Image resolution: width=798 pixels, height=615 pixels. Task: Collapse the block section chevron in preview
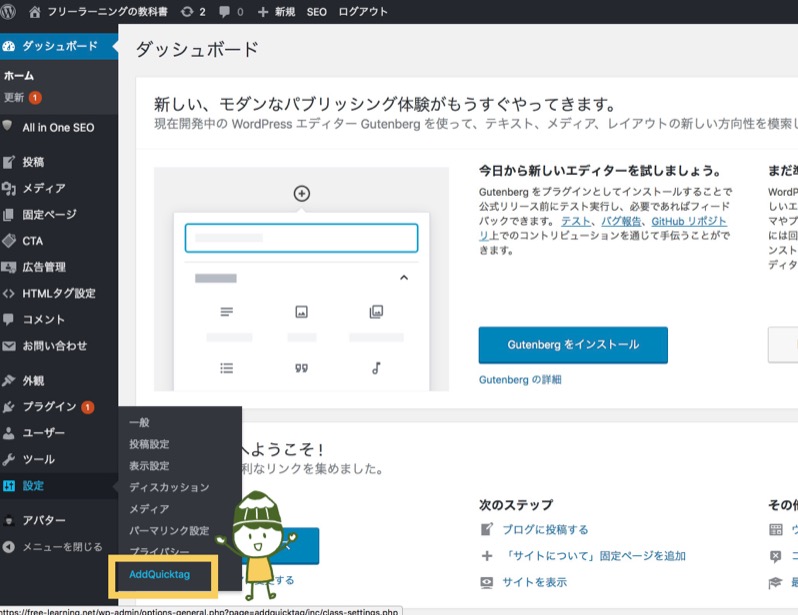tap(404, 277)
